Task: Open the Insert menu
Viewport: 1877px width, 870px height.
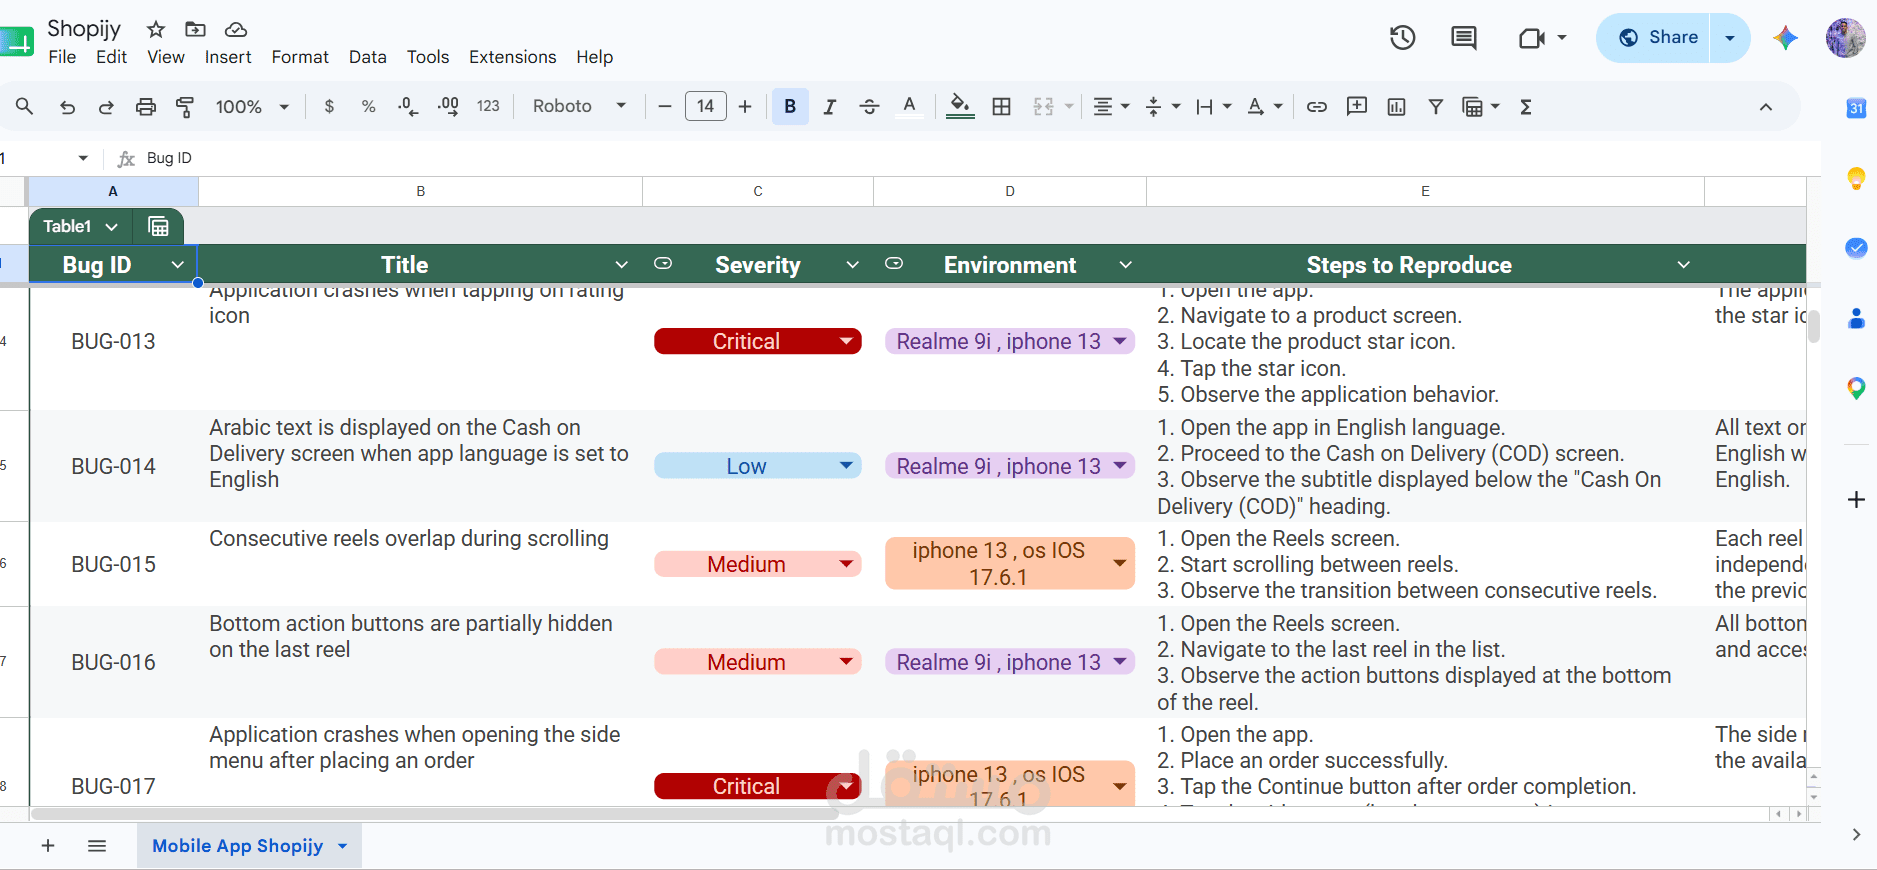Action: (228, 57)
